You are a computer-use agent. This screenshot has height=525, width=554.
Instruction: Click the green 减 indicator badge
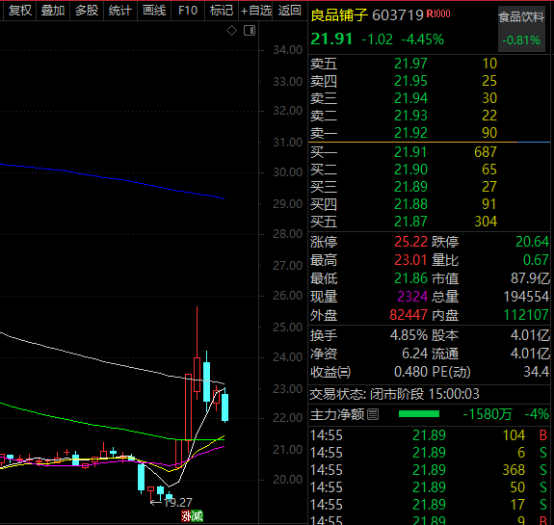(197, 516)
